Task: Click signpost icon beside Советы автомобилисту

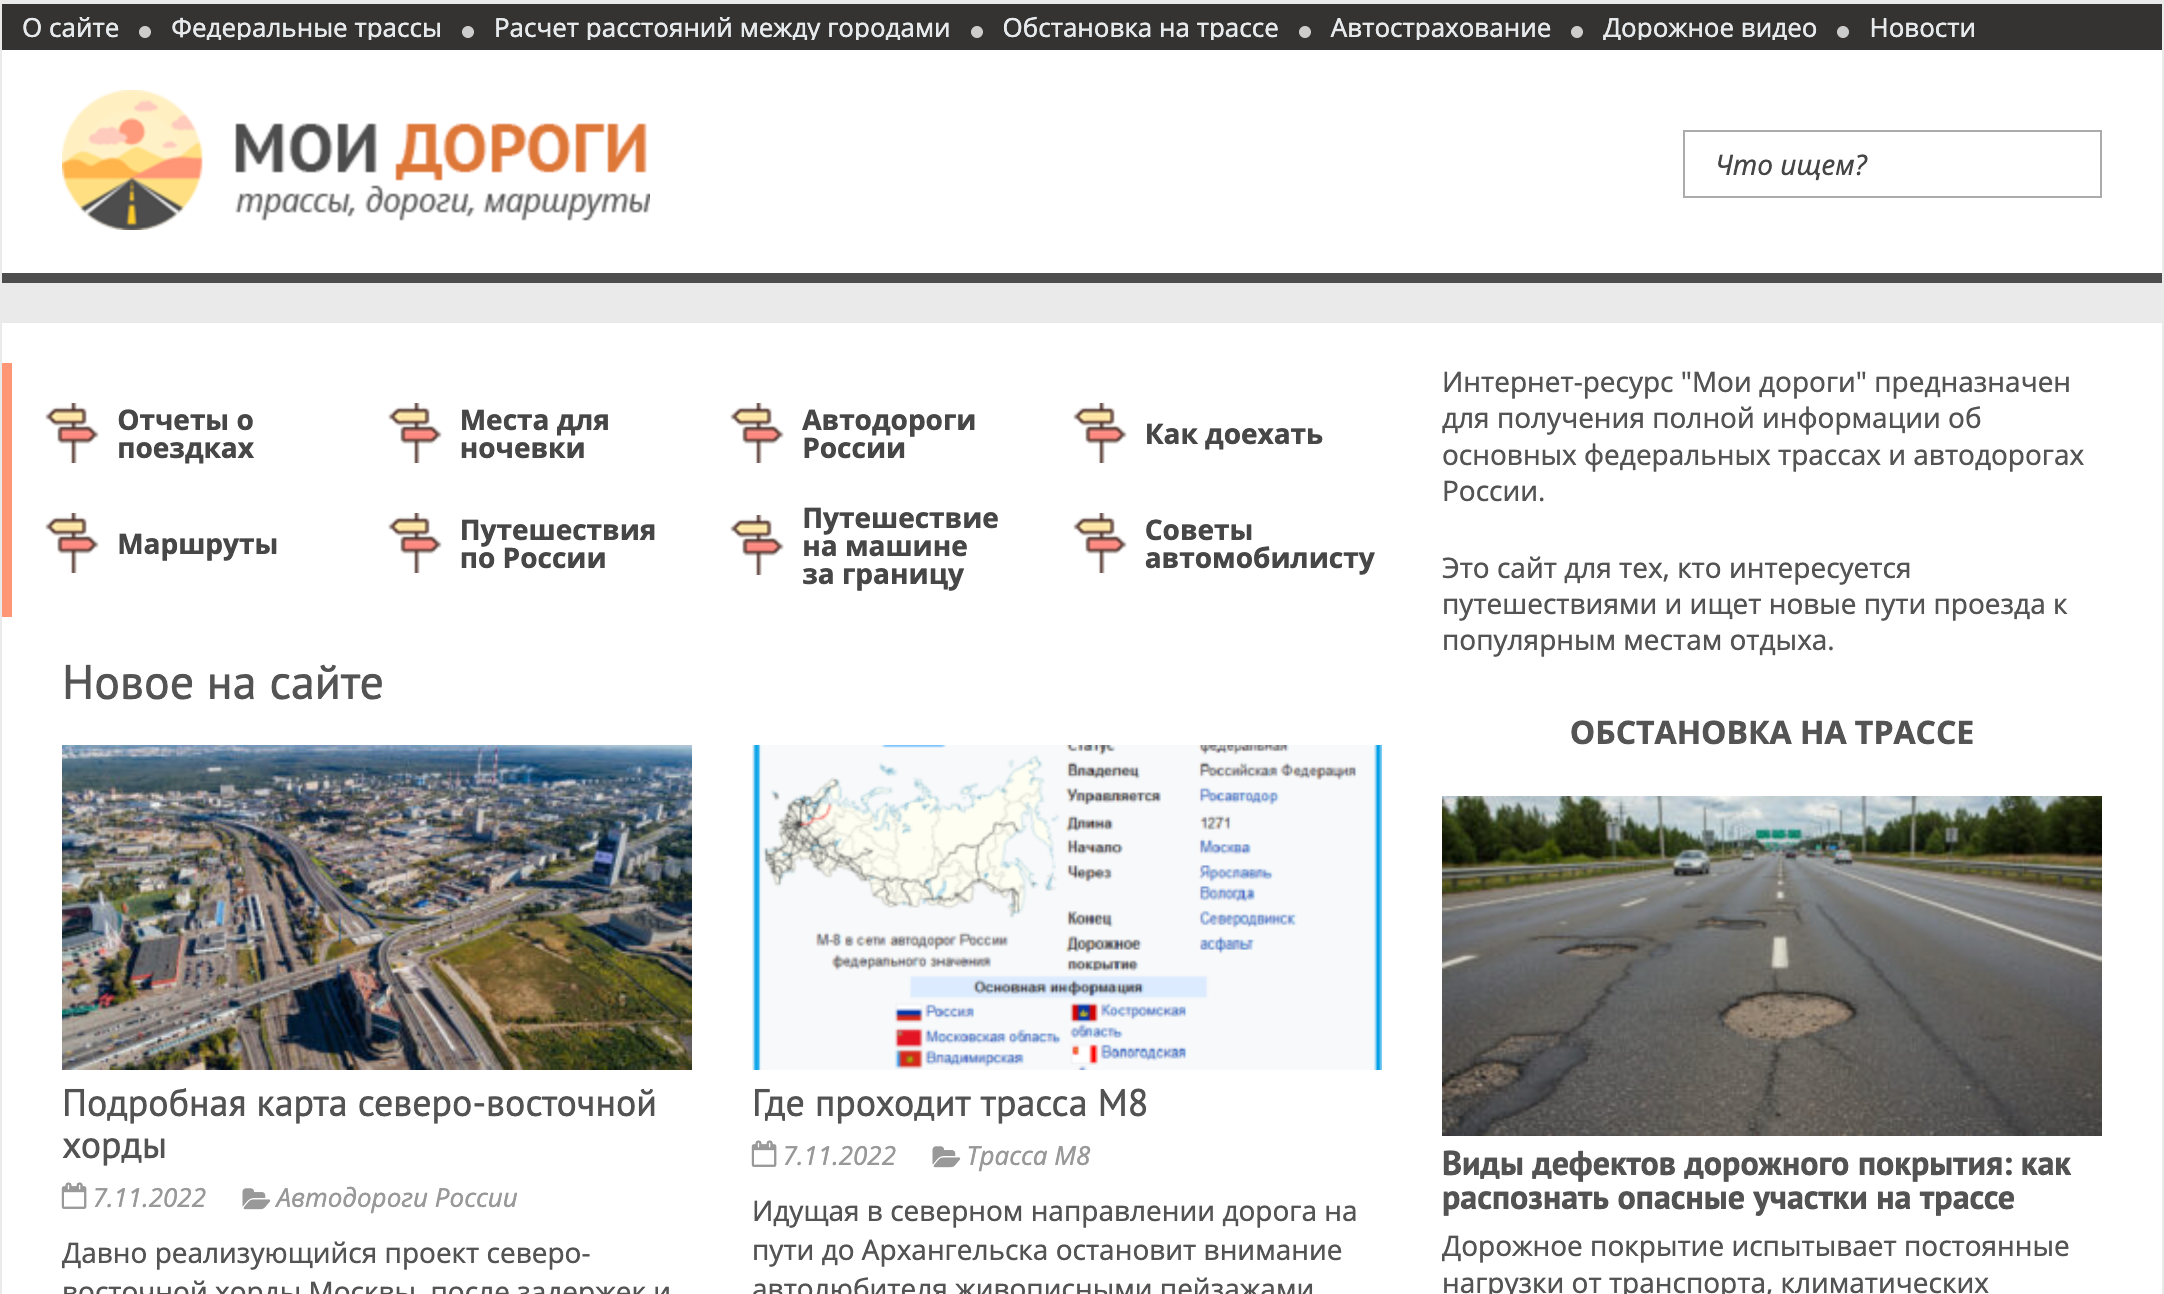Action: (x=1100, y=543)
